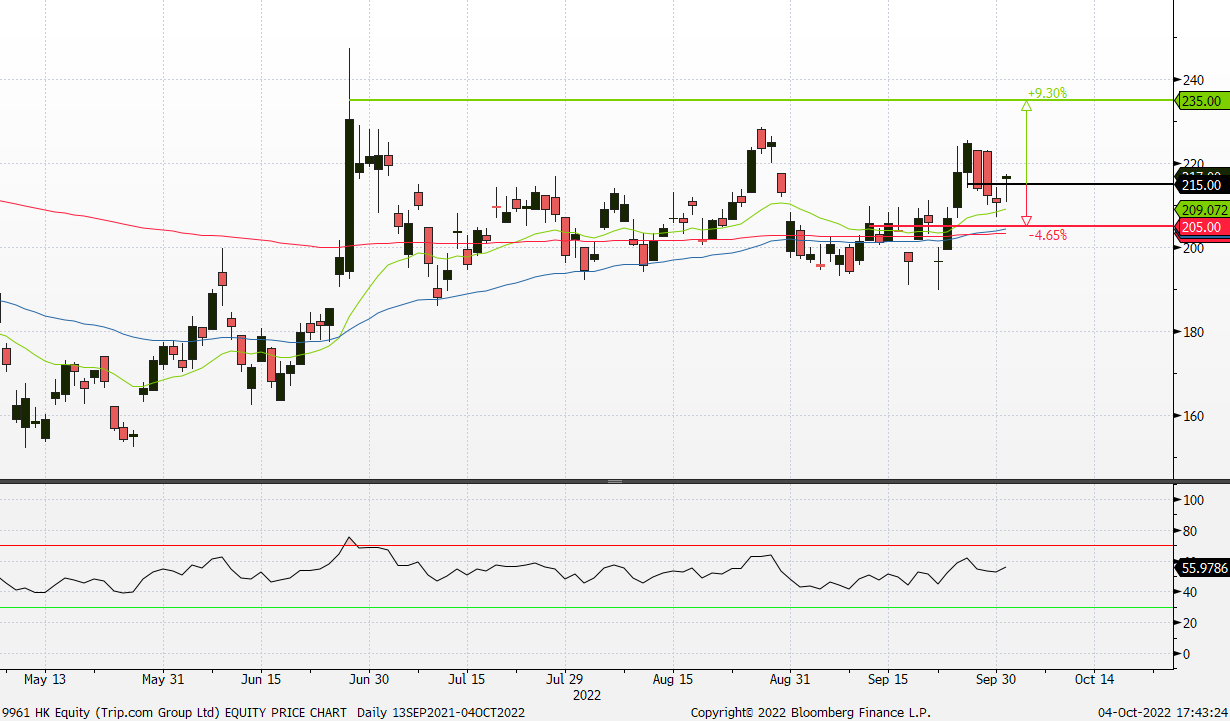Select the black horizontal 215 entry line

point(1070,184)
